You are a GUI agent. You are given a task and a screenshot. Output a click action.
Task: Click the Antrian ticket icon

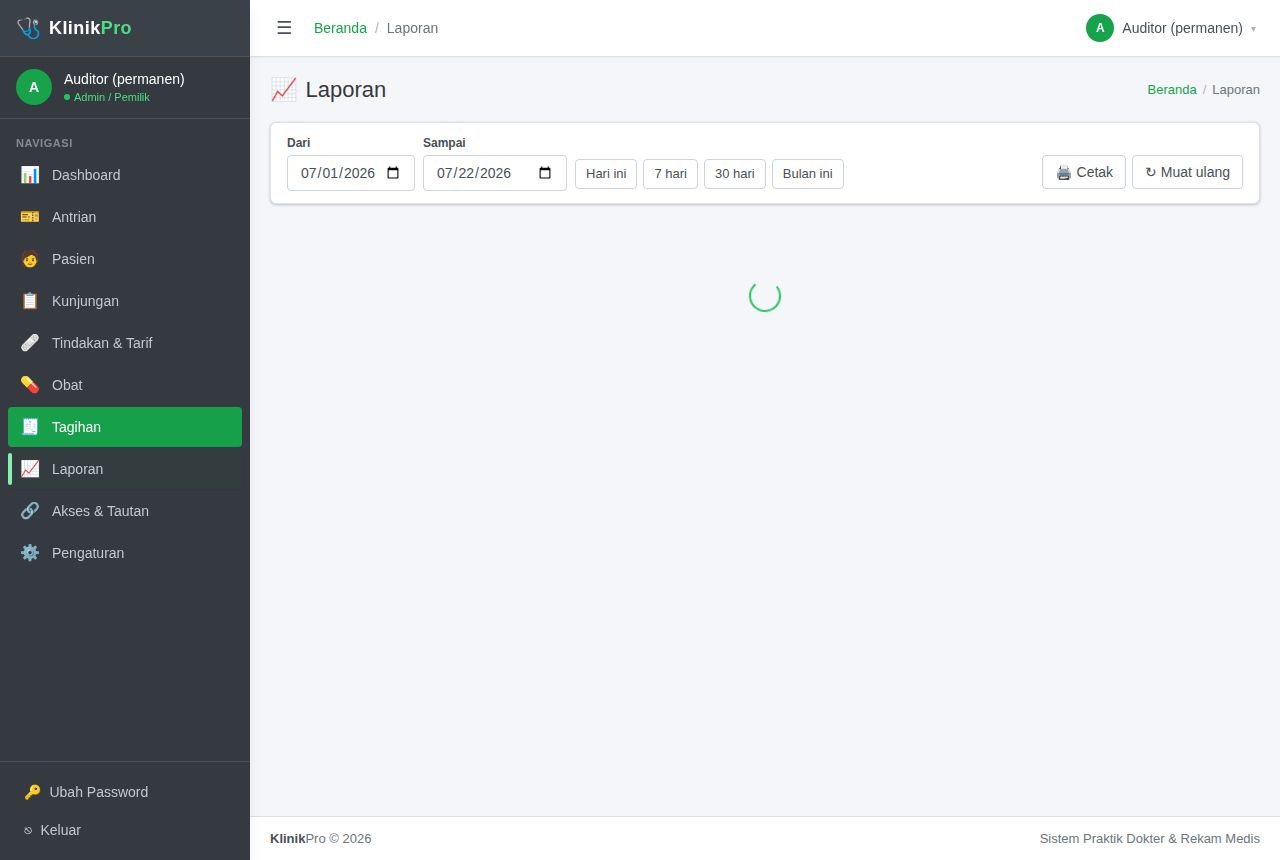[x=30, y=217]
